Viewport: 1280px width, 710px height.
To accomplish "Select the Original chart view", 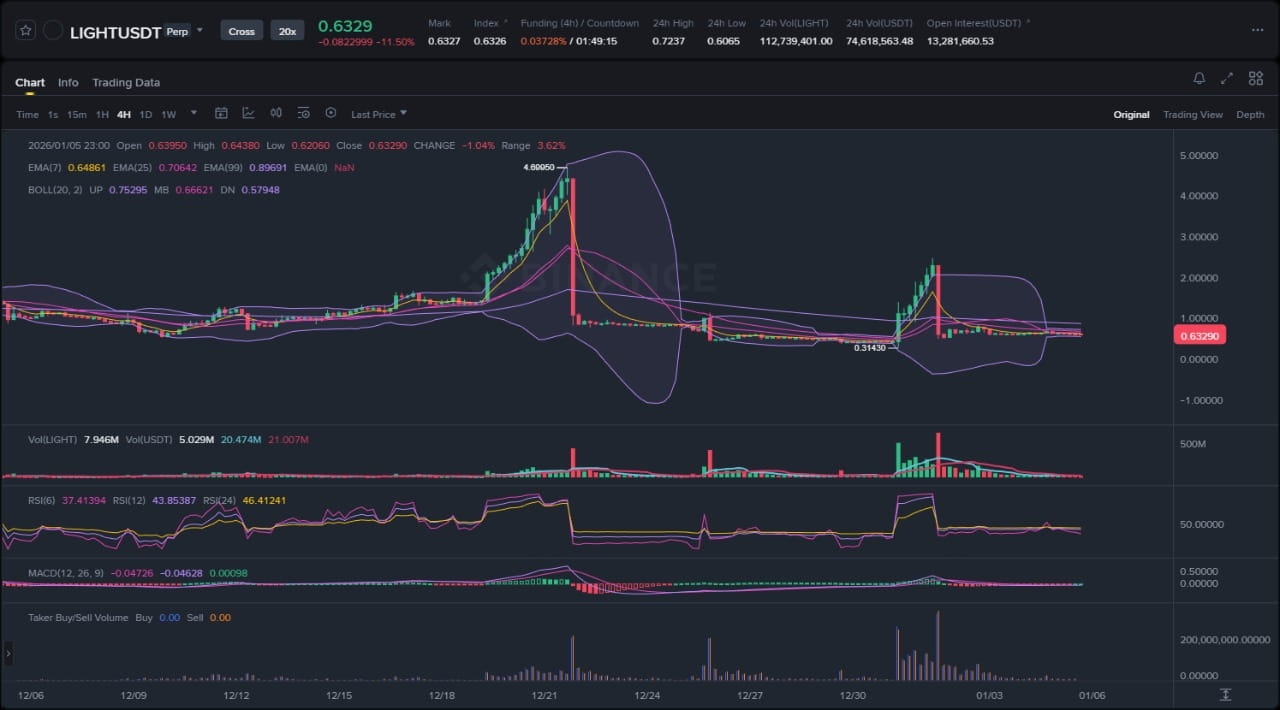I will [x=1131, y=114].
